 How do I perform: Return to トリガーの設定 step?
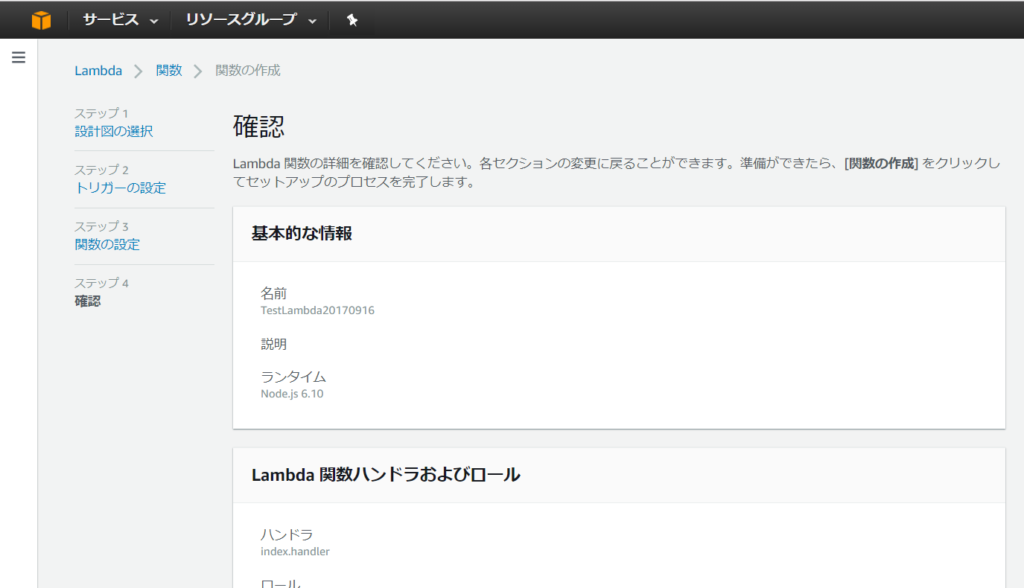tap(120, 188)
